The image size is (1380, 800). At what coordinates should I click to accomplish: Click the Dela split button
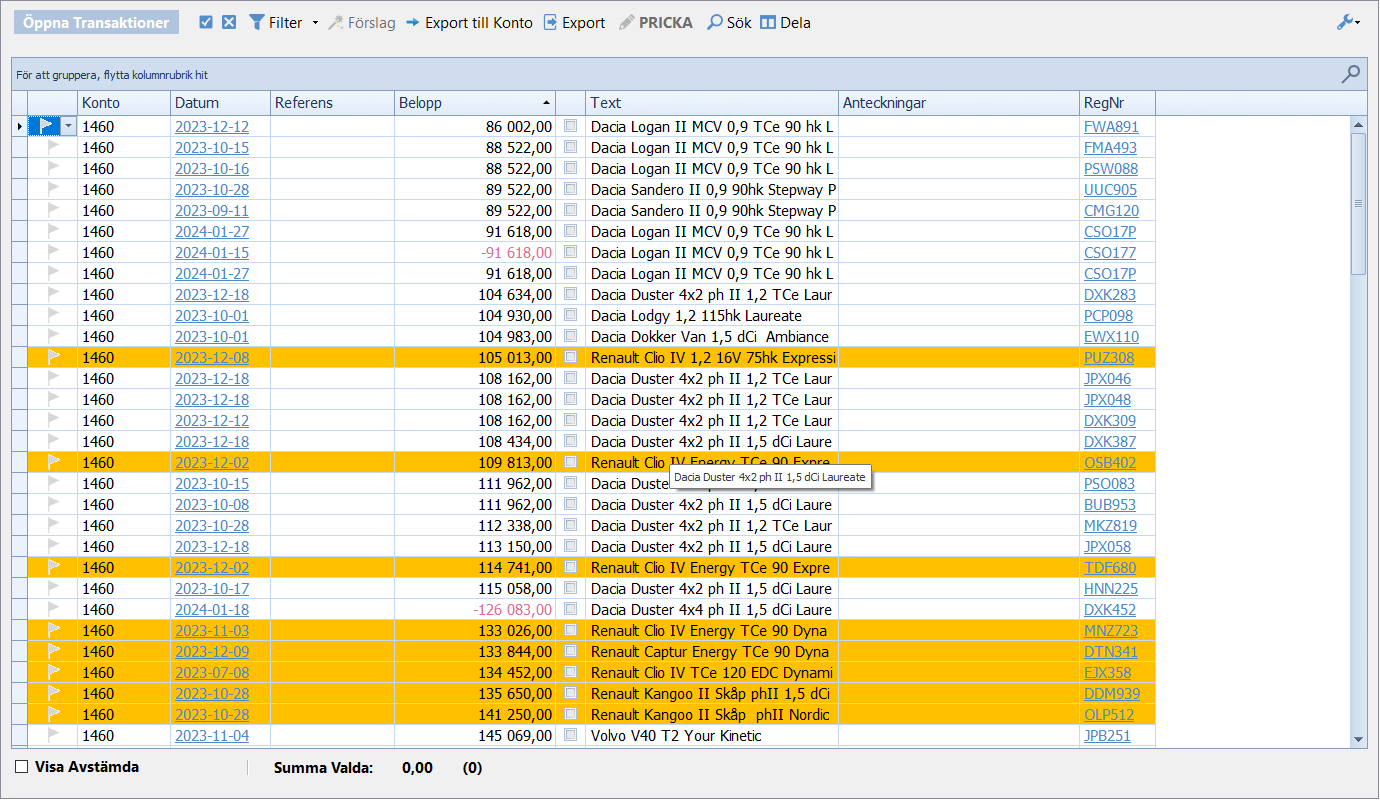[x=785, y=22]
